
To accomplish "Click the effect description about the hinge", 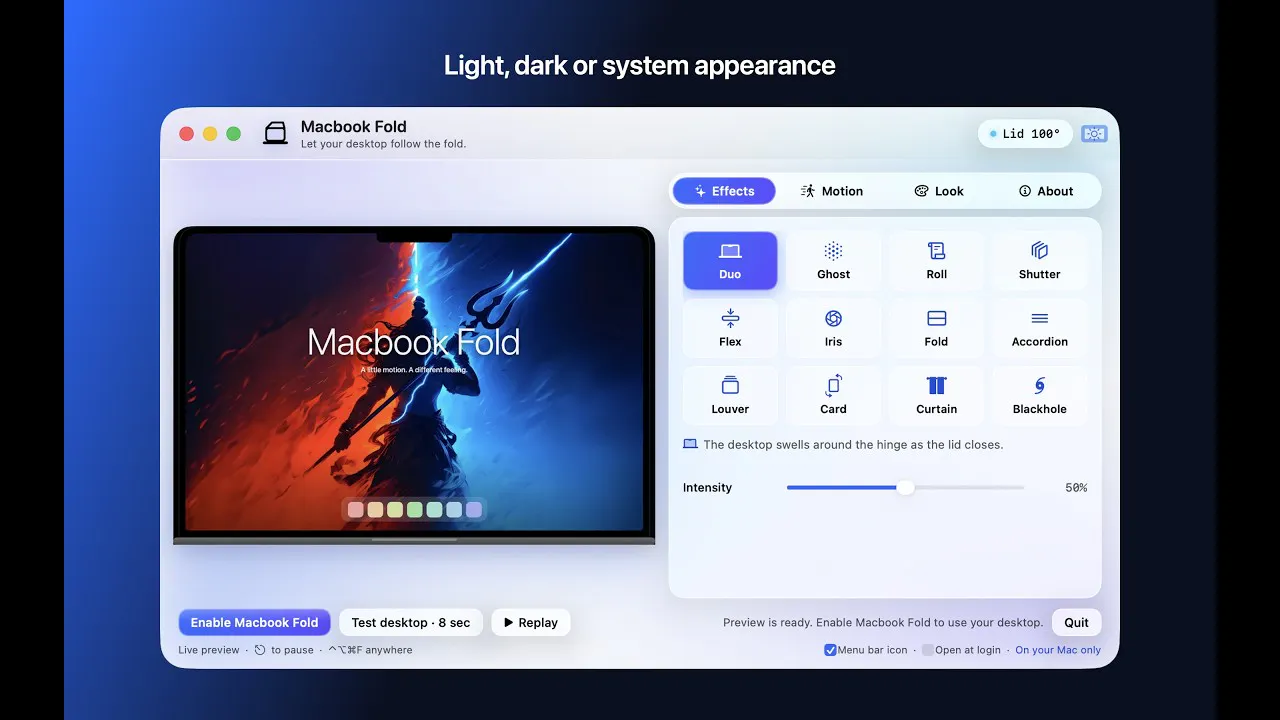I will point(853,445).
